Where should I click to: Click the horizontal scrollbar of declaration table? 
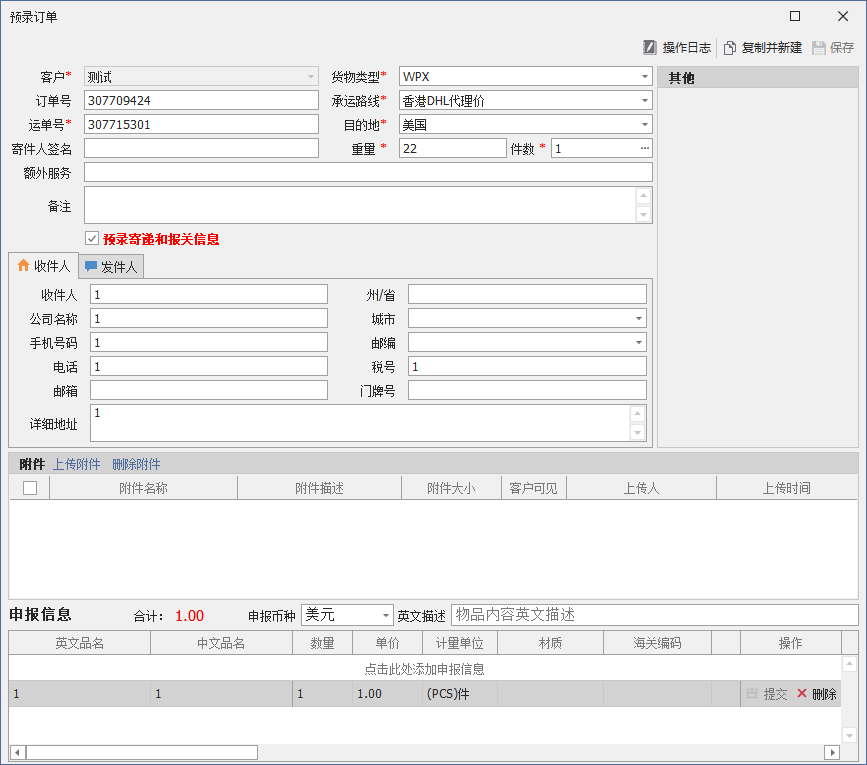[141, 752]
